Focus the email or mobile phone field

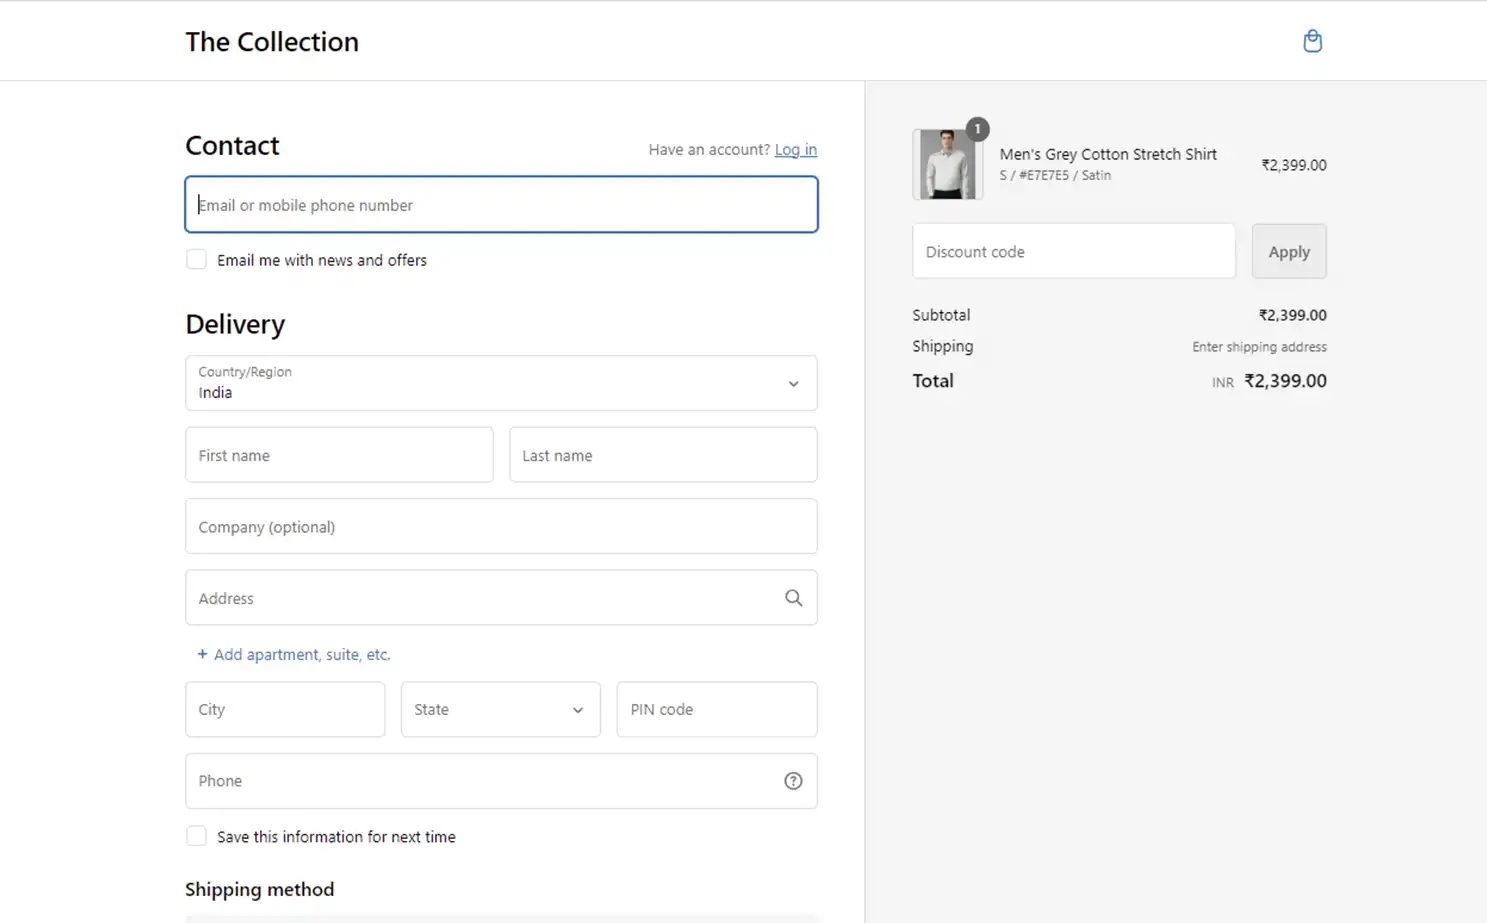click(x=500, y=204)
